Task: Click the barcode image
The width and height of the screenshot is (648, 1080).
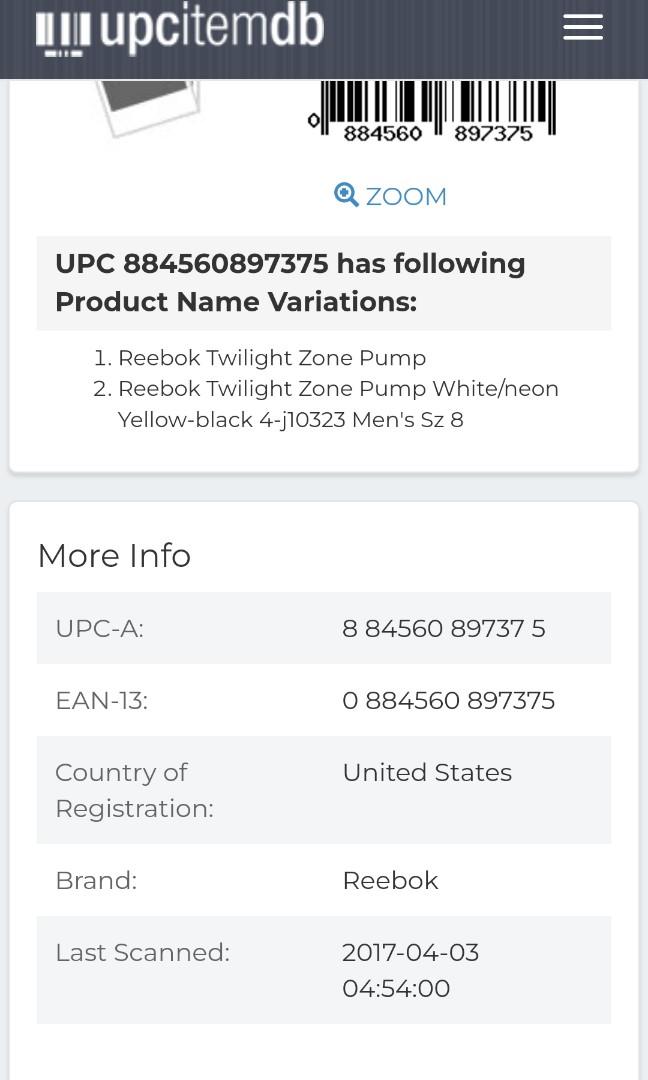Action: (432, 111)
